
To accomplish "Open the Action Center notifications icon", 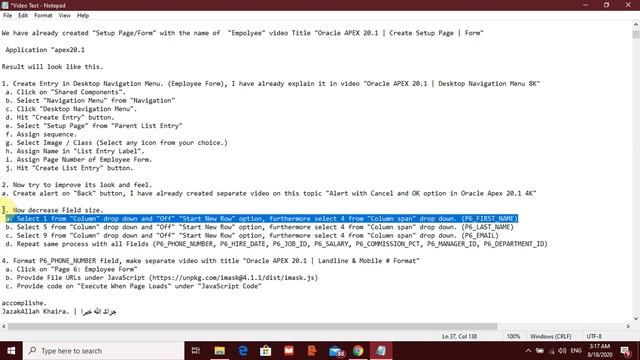I will tap(625, 351).
